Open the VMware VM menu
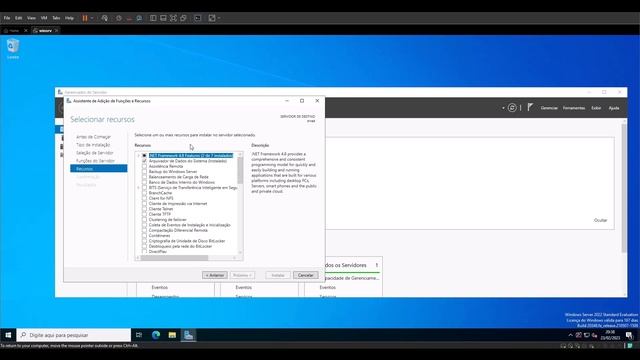This screenshot has width=640, height=360. click(44, 18)
